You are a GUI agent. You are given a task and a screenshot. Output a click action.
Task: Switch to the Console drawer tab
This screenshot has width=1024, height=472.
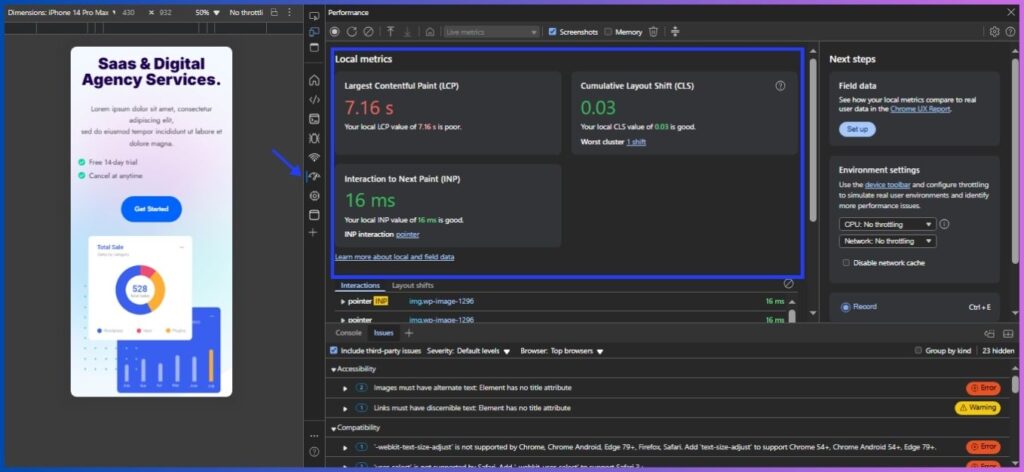(348, 333)
